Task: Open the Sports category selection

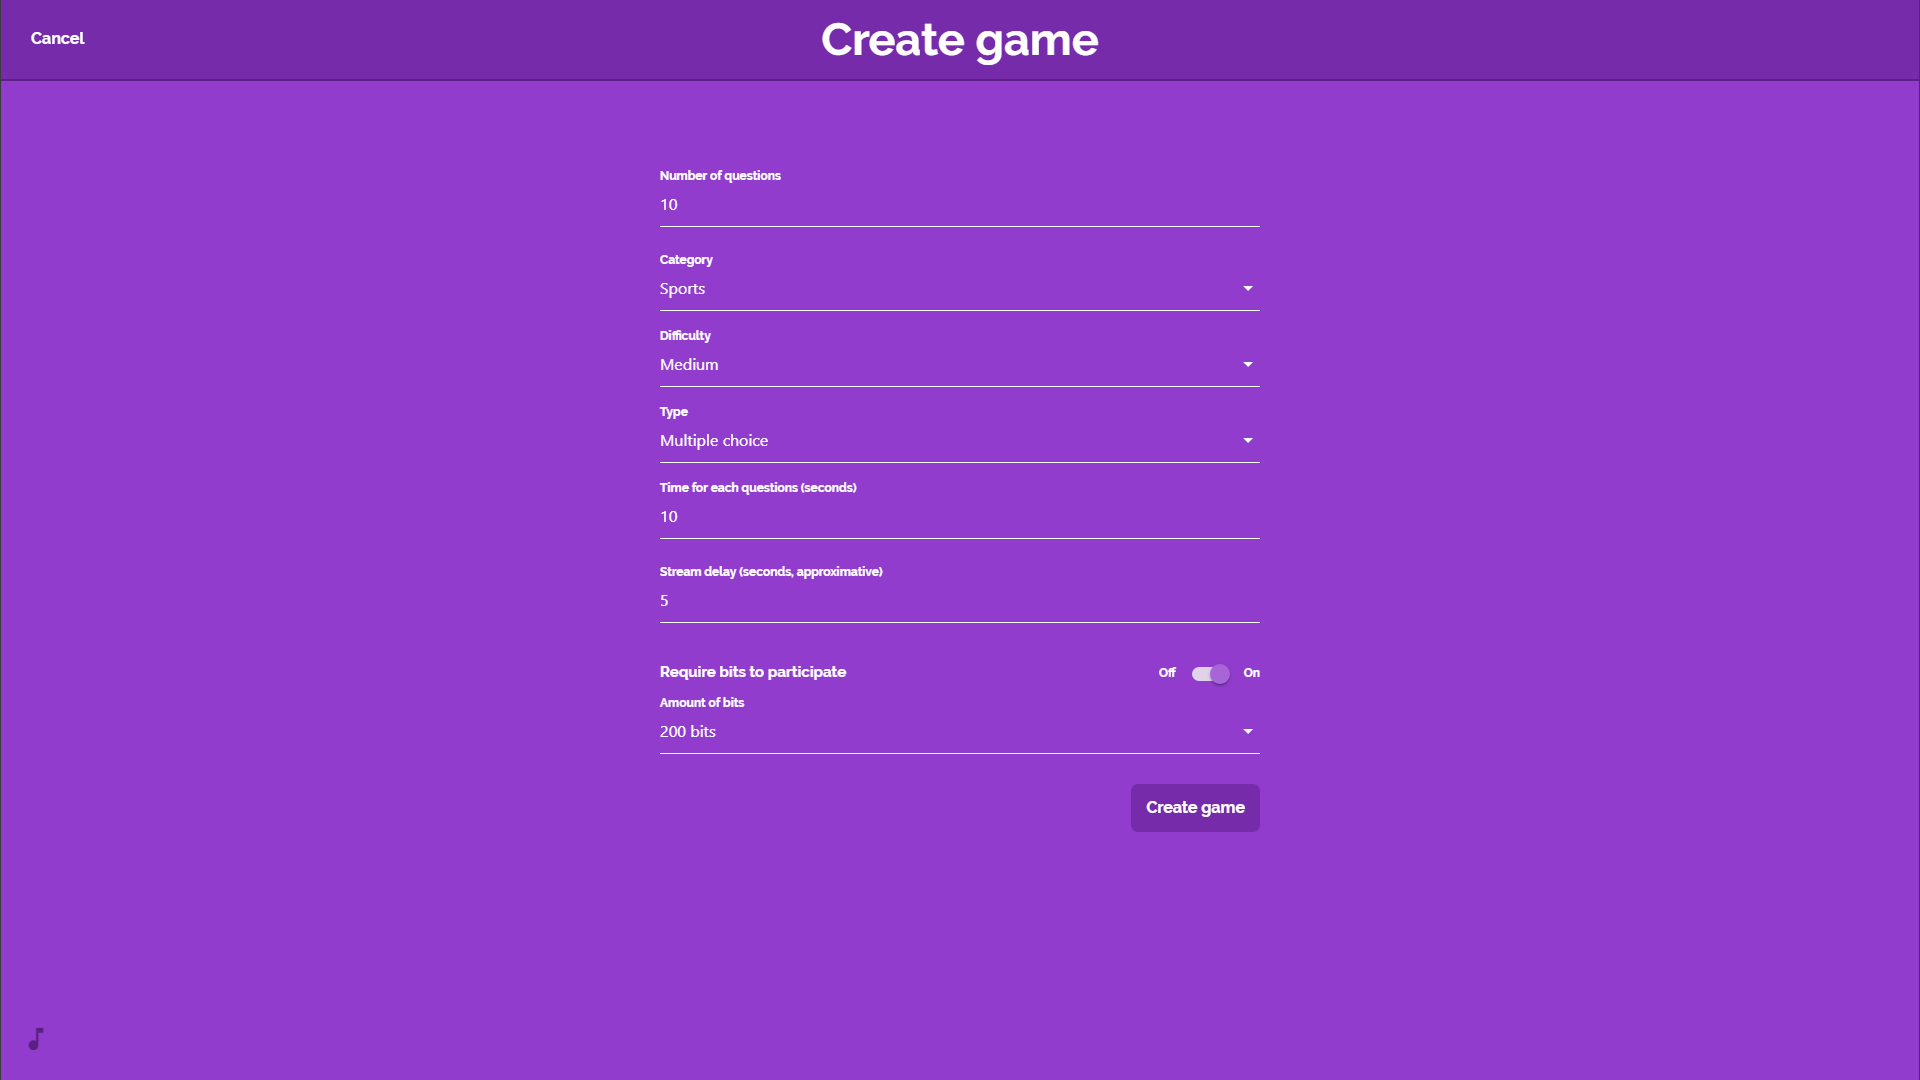Action: 682,289
